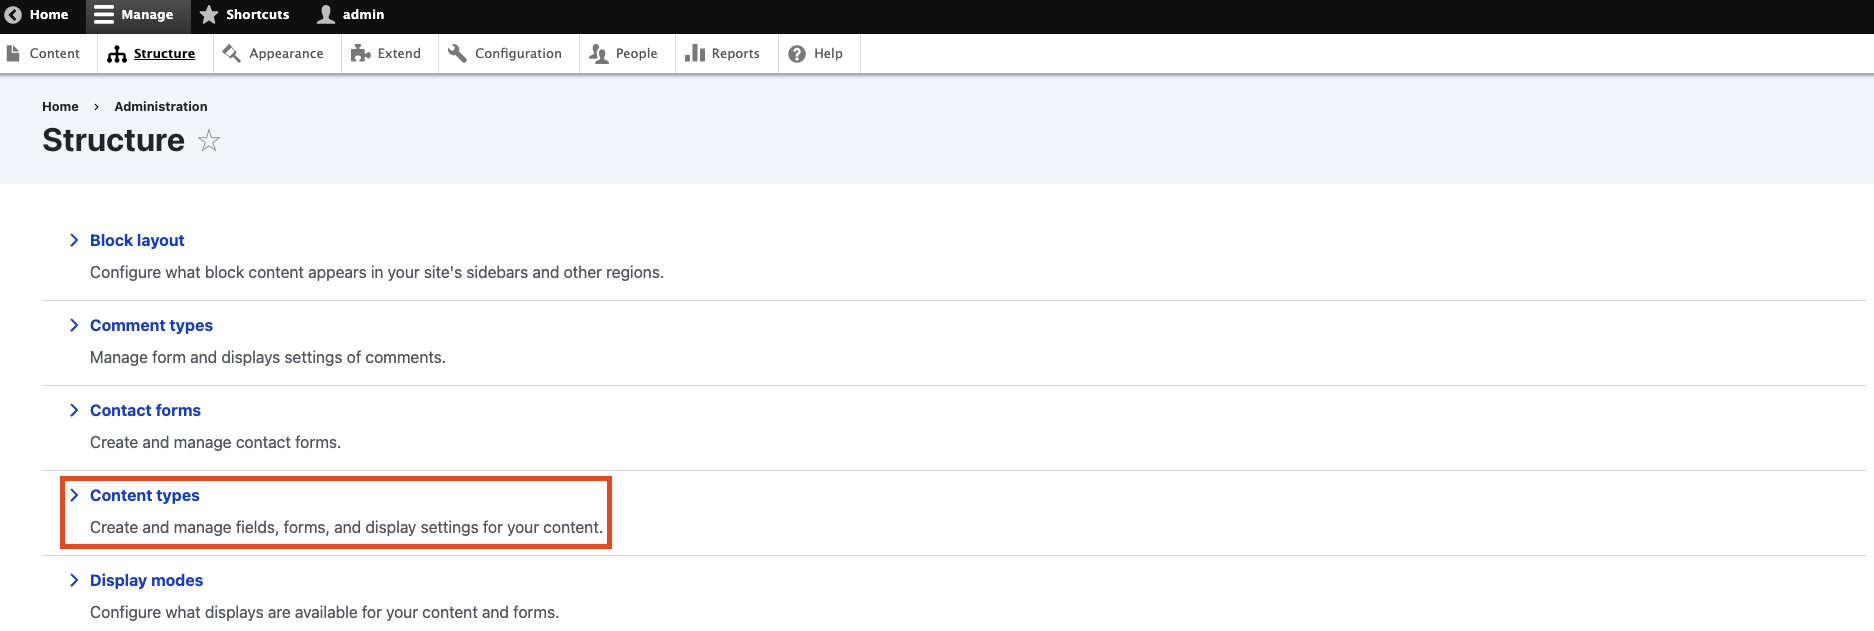Toggle the Manage toolbar tab
The width and height of the screenshot is (1874, 631).
[138, 15]
